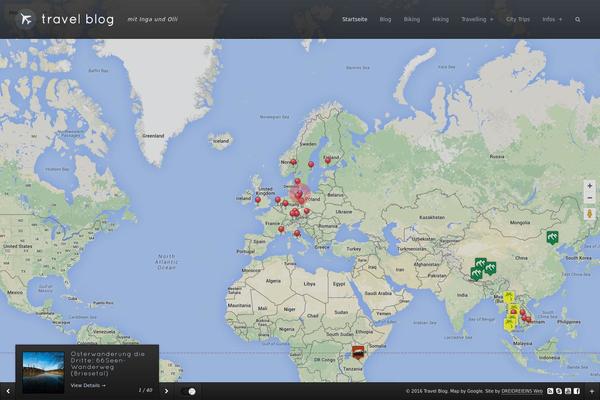
Task: Open the search magnifier in the navigation
Action: [x=577, y=20]
